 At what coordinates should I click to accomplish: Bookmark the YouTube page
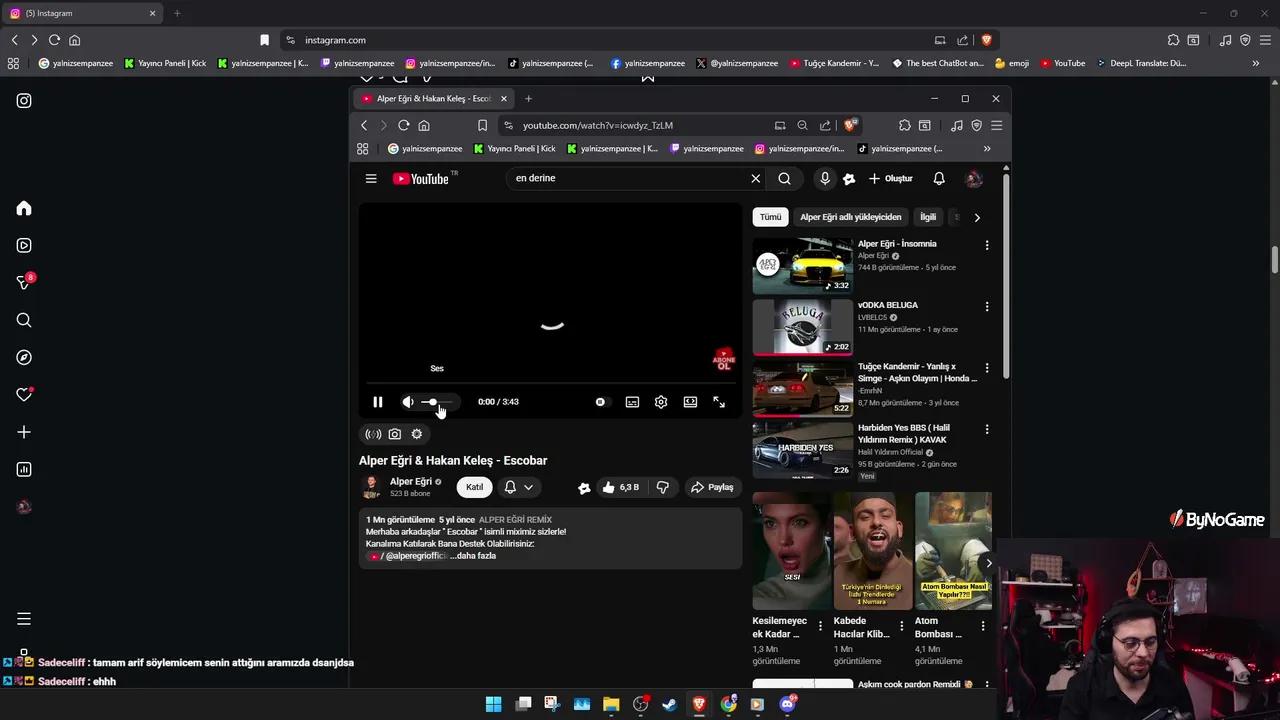point(482,126)
